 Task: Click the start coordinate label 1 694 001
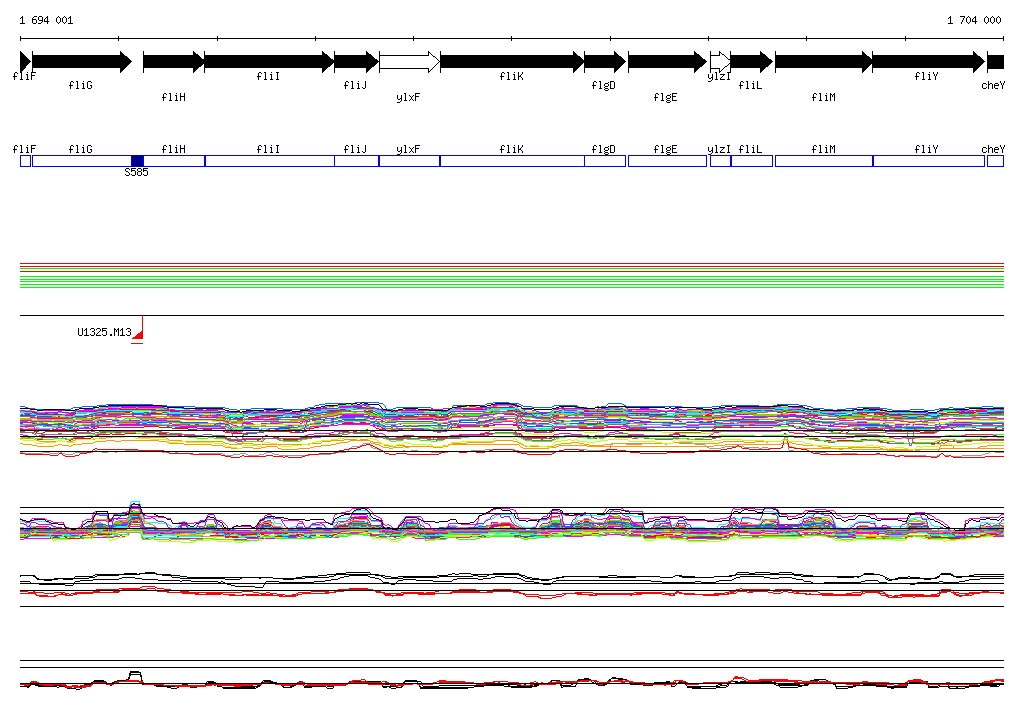pos(46,20)
